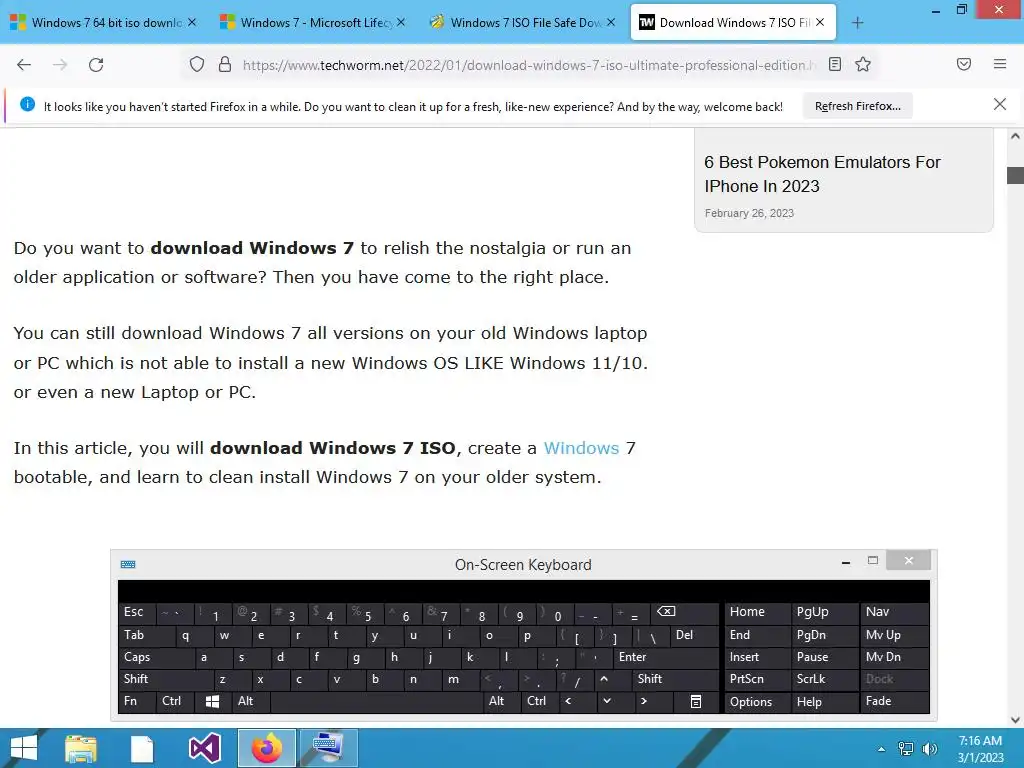Toggle reader view icon in address bar
This screenshot has width=1024, height=768.
click(x=835, y=64)
